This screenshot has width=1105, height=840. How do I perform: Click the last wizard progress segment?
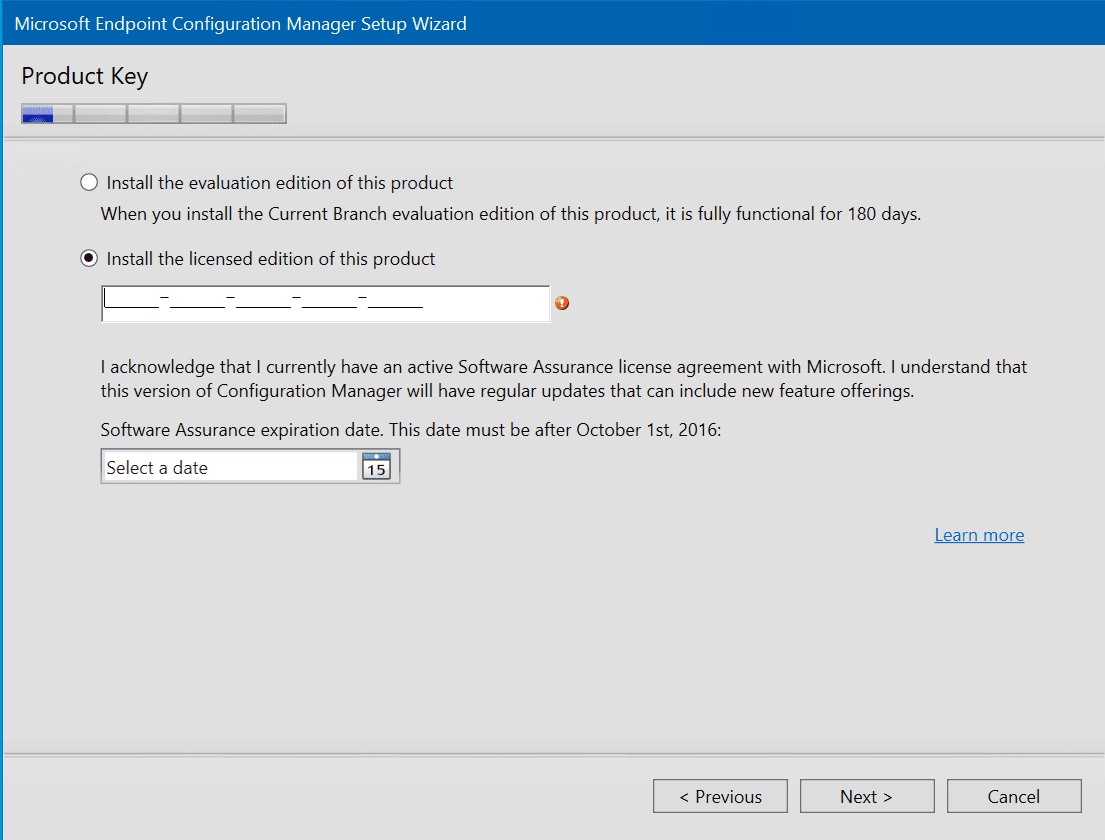pos(259,113)
